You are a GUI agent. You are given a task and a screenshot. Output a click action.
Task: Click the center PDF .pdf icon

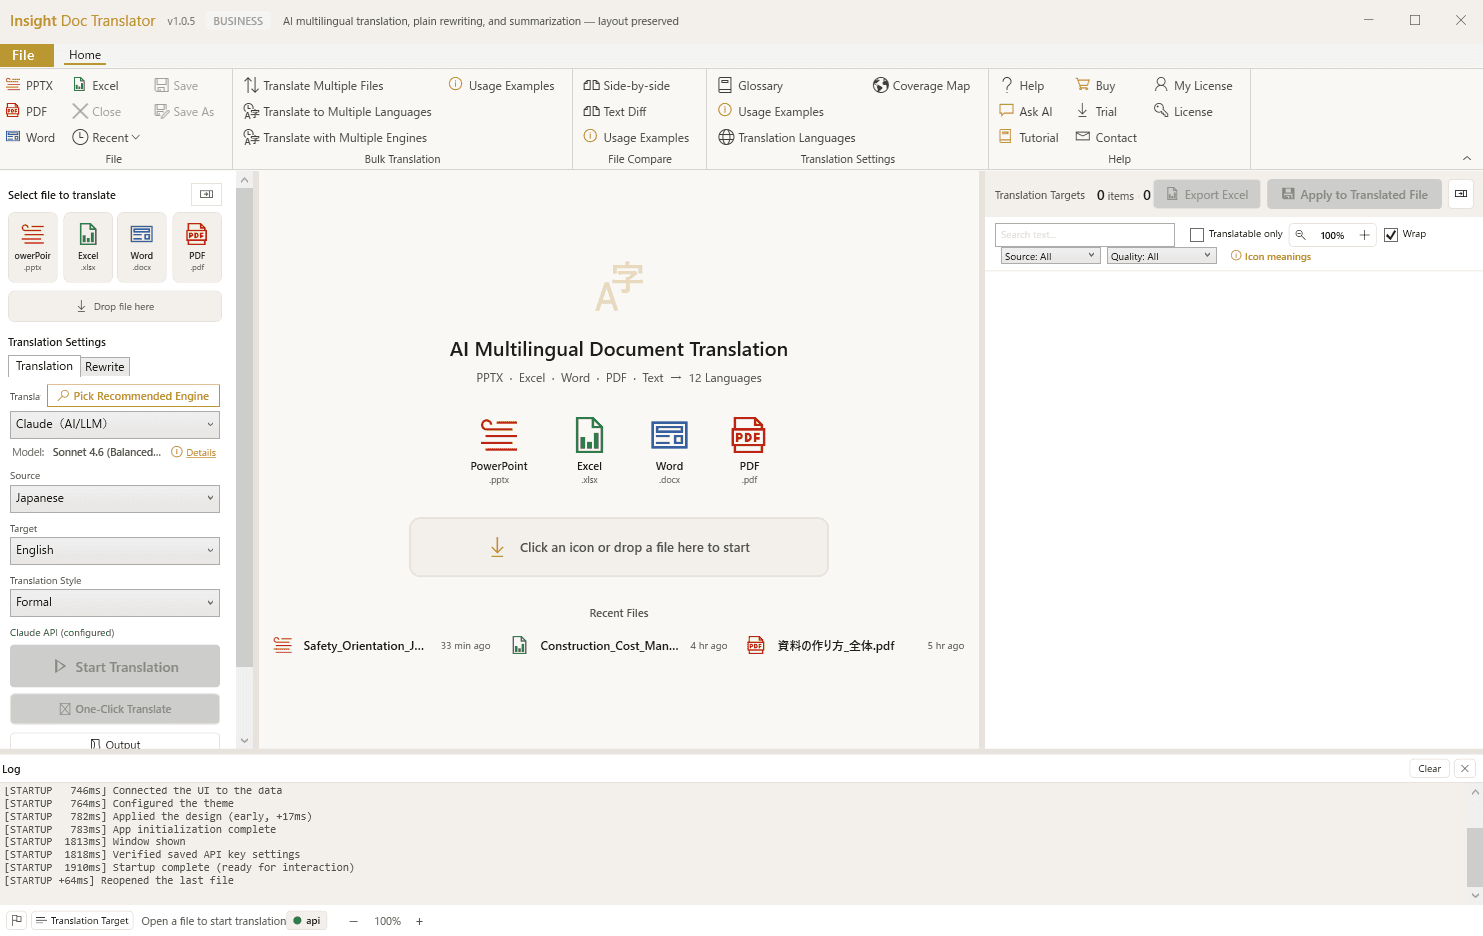(x=749, y=450)
